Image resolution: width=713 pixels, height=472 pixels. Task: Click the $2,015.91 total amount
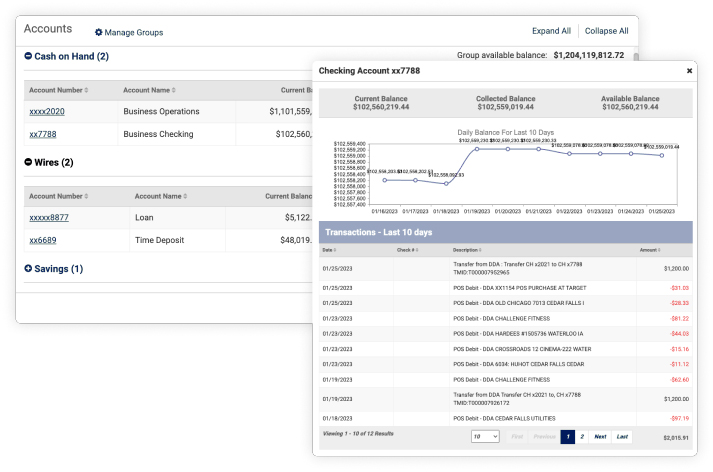(x=676, y=437)
